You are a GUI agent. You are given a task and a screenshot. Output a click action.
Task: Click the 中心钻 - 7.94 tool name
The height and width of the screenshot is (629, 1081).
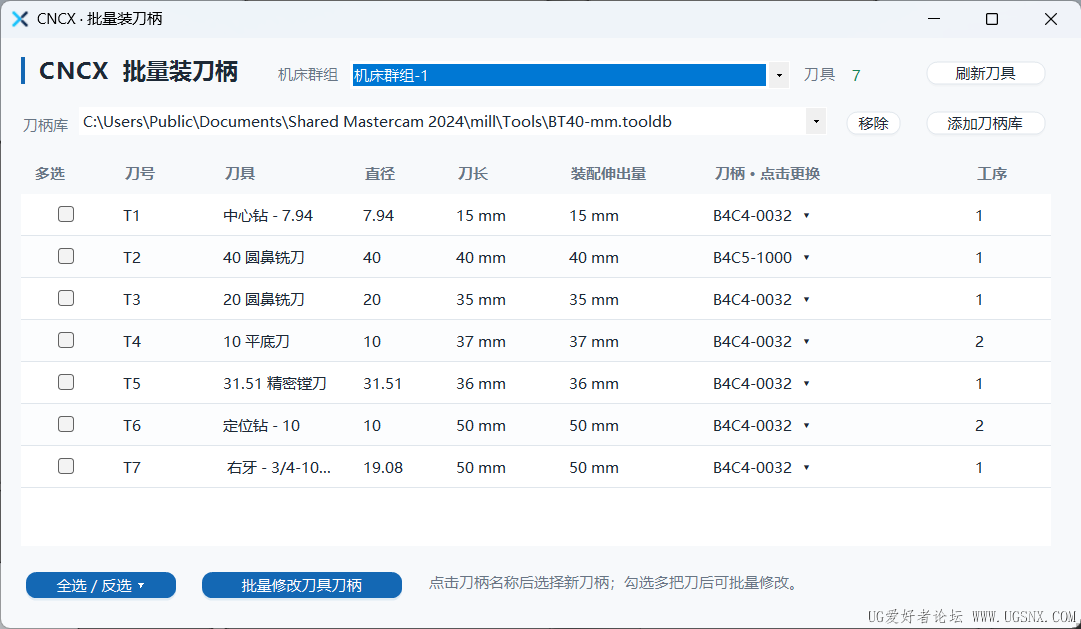pyautogui.click(x=268, y=216)
